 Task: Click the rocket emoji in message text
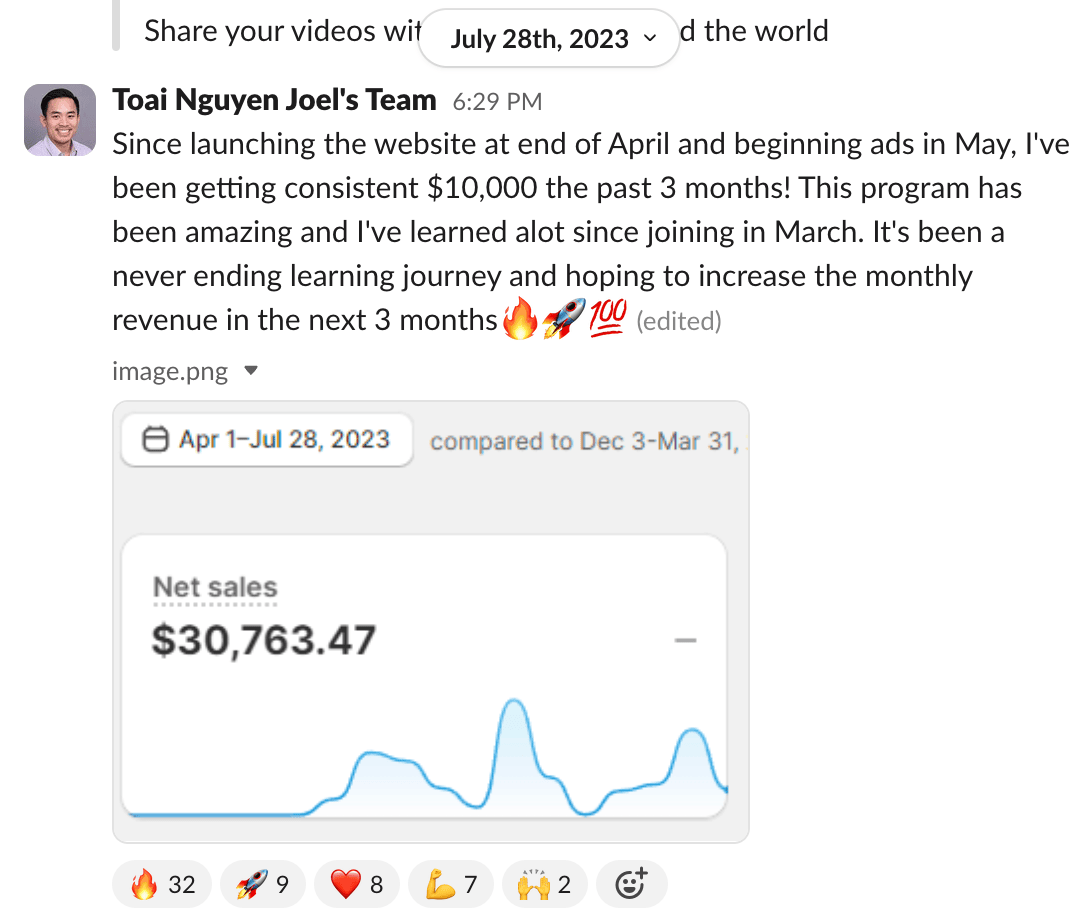pyautogui.click(x=563, y=320)
